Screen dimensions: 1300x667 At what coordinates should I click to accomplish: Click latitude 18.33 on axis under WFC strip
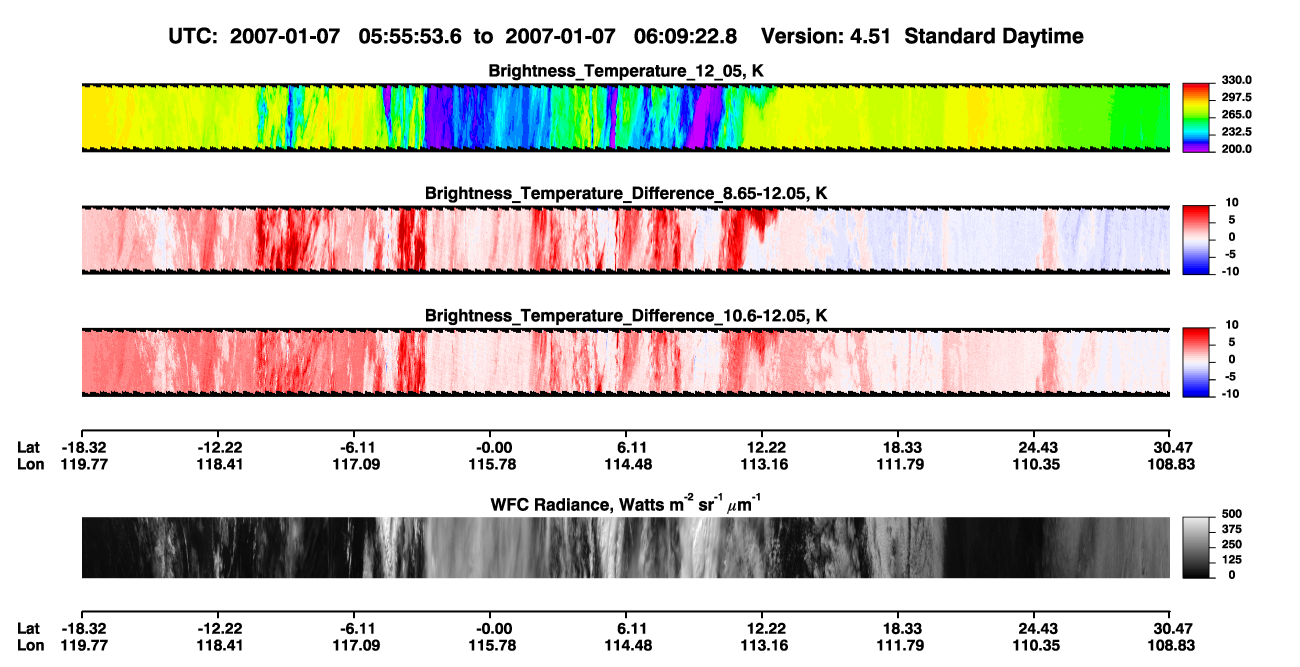click(x=898, y=629)
